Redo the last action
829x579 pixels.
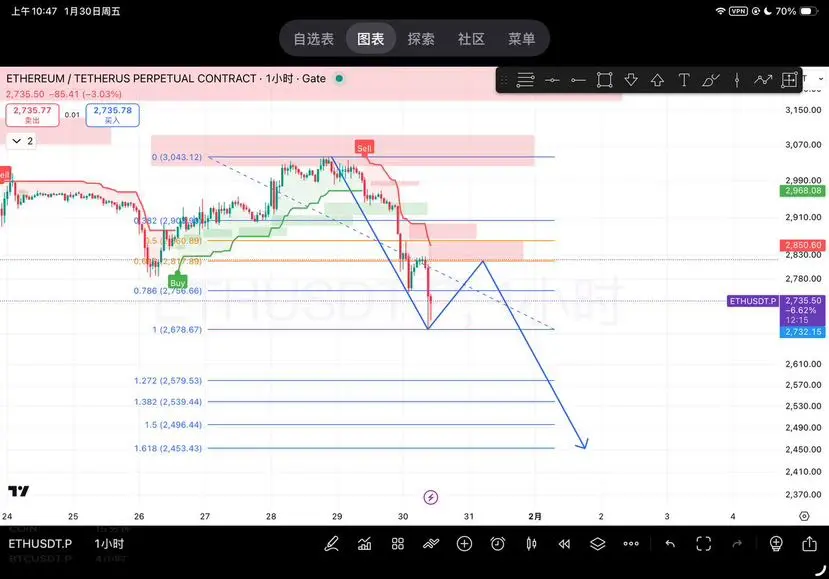[x=737, y=544]
